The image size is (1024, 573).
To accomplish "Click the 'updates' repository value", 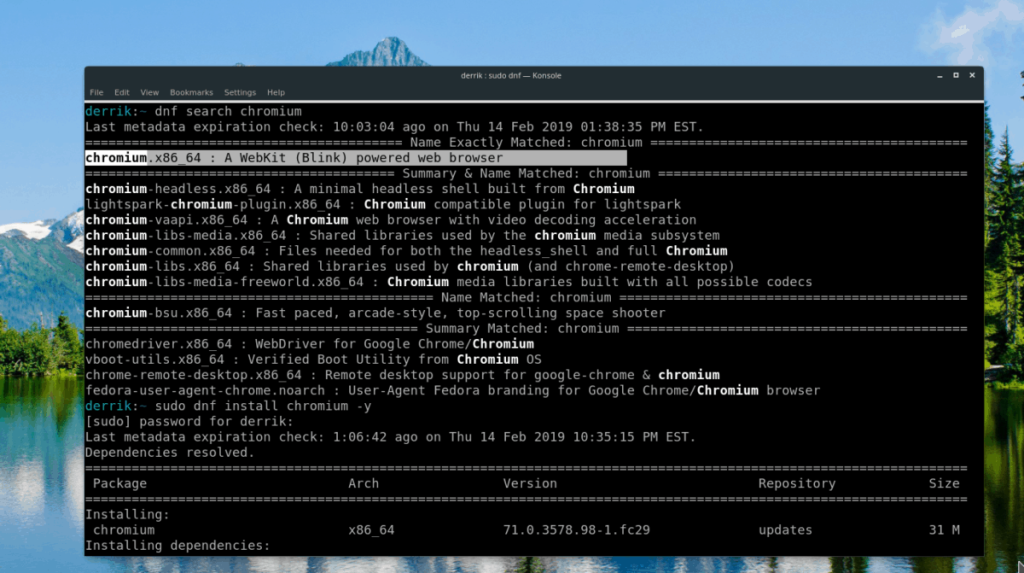I will coord(785,530).
